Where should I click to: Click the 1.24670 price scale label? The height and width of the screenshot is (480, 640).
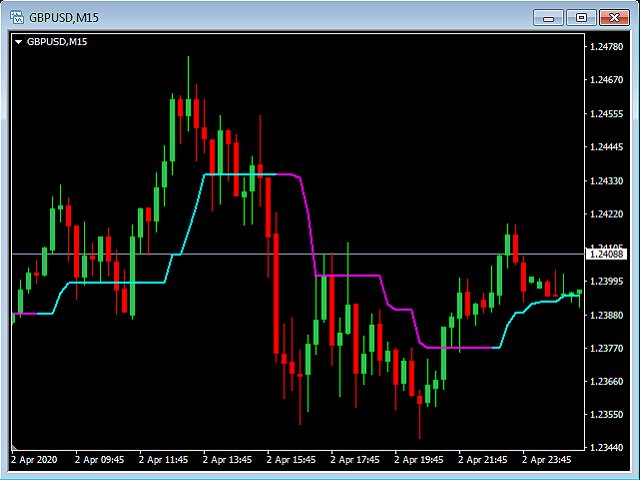point(607,80)
